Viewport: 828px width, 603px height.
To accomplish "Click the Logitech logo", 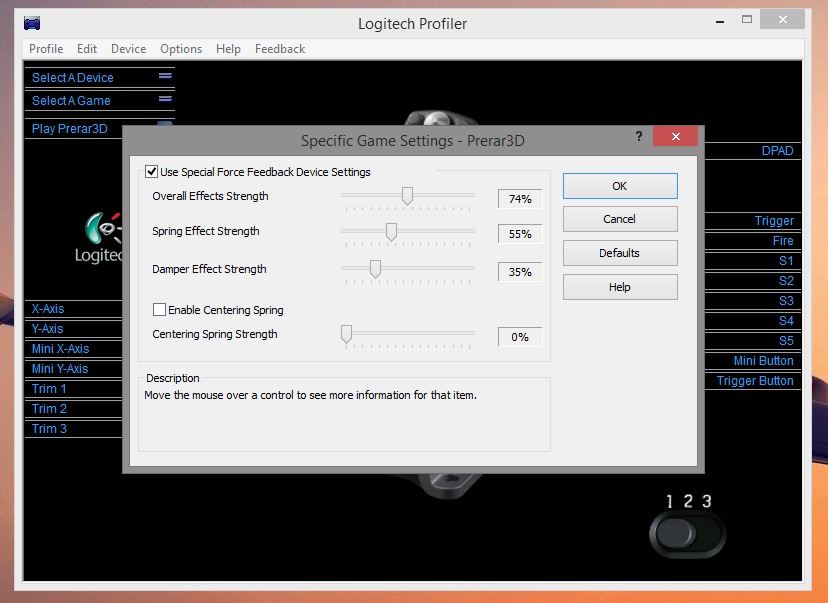I will [x=100, y=238].
